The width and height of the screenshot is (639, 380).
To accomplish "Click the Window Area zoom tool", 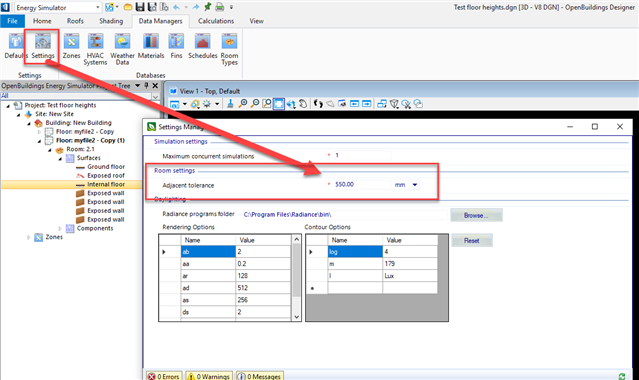I will (267, 104).
